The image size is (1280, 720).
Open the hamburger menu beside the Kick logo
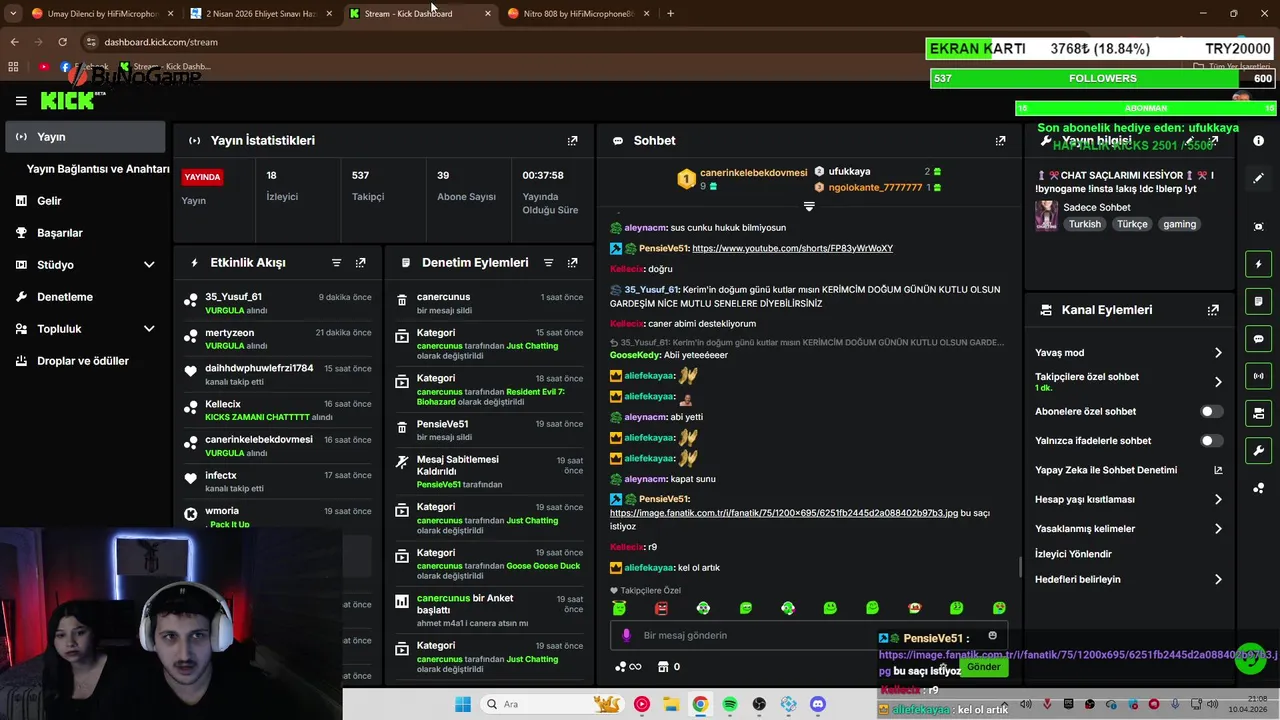click(x=21, y=101)
